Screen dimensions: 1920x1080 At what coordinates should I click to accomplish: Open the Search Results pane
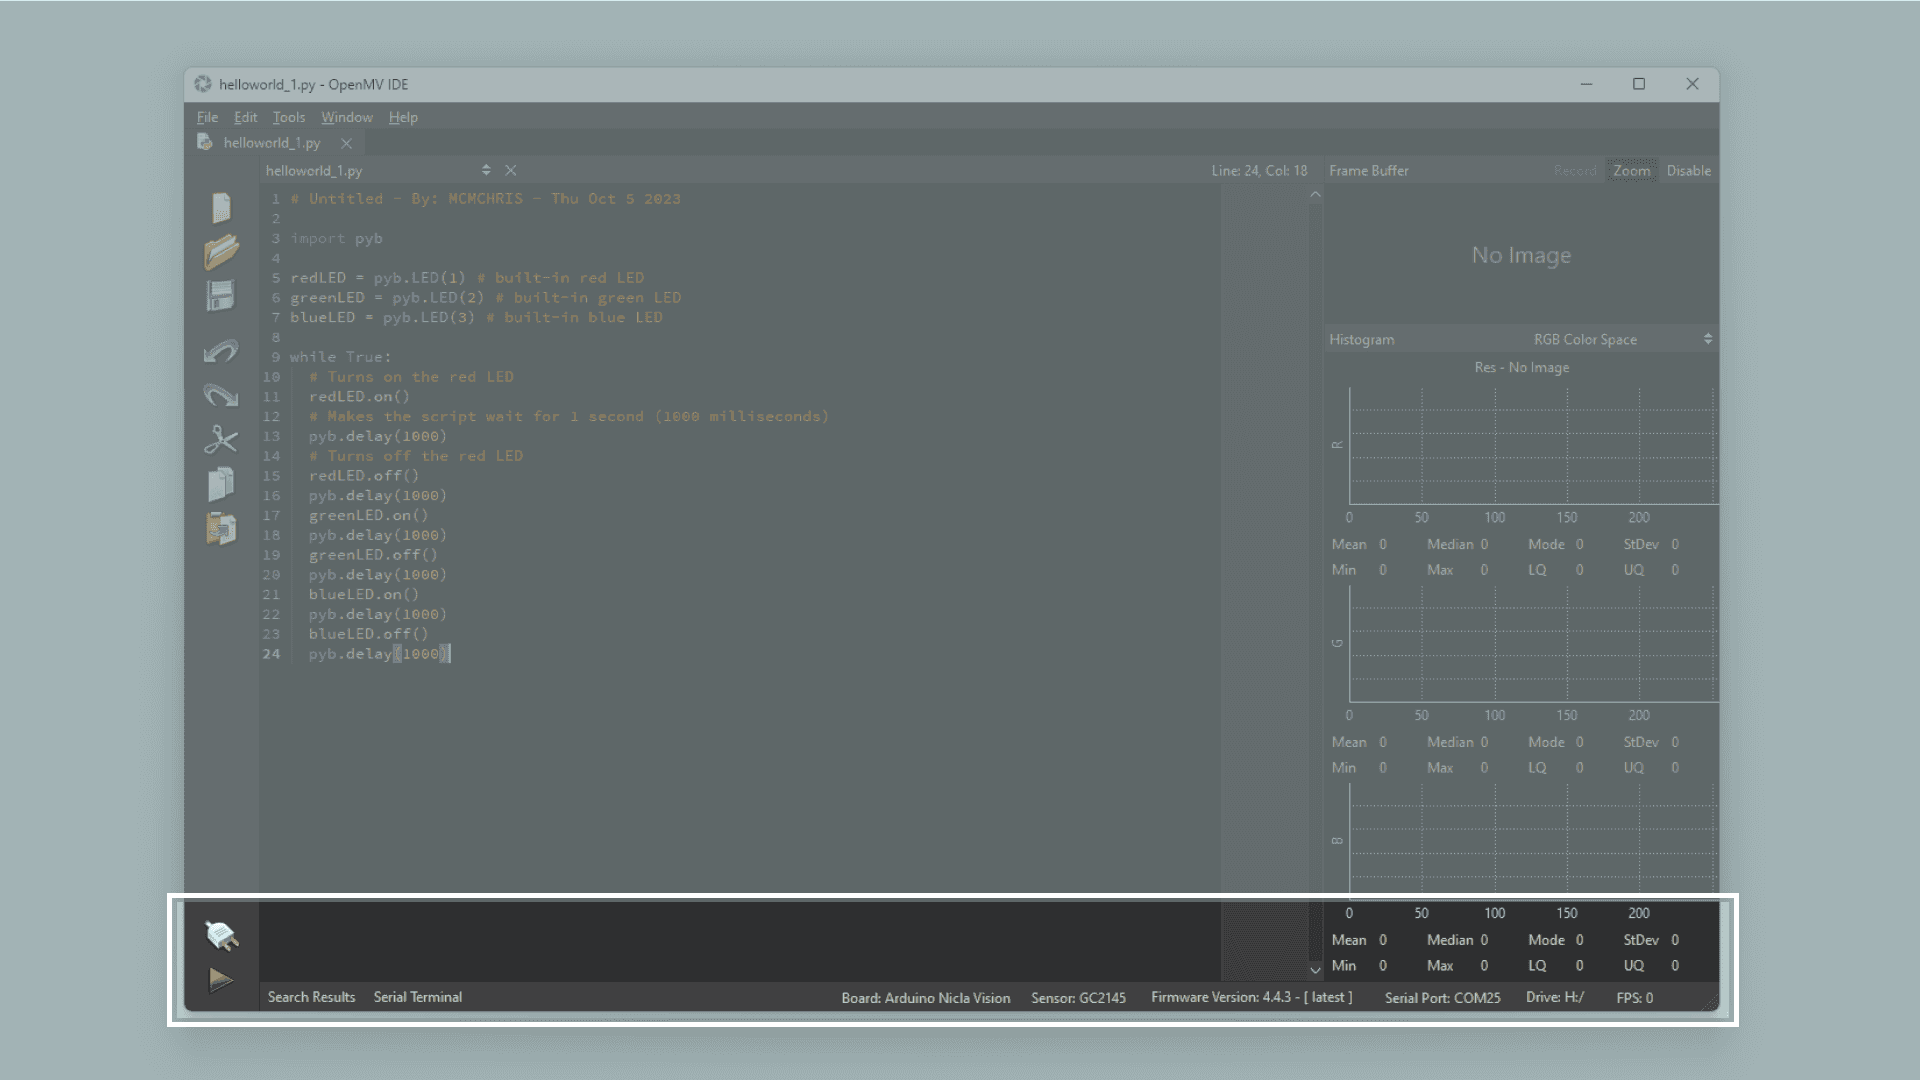pyautogui.click(x=311, y=997)
